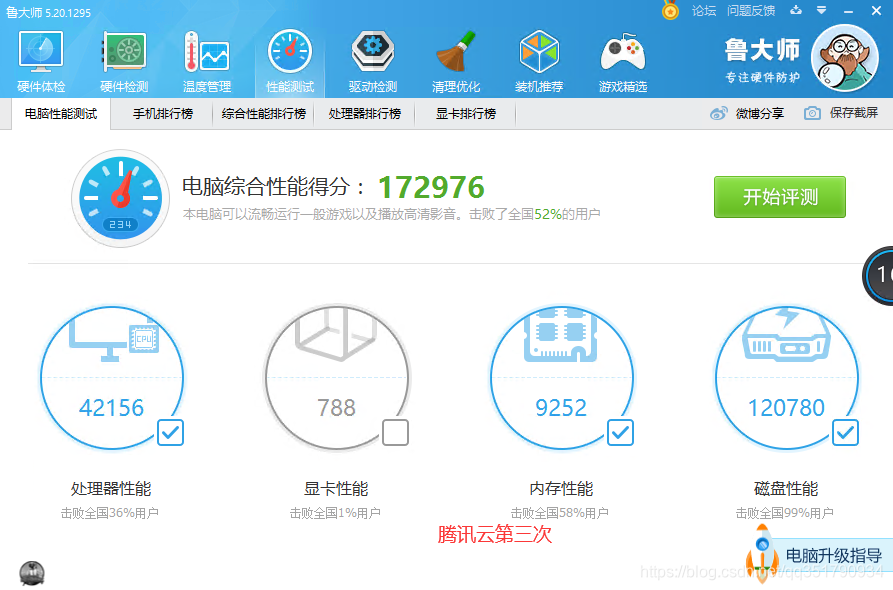The image size is (893, 590).
Task: Switch to 显卡排行榜 tab
Action: click(x=466, y=114)
